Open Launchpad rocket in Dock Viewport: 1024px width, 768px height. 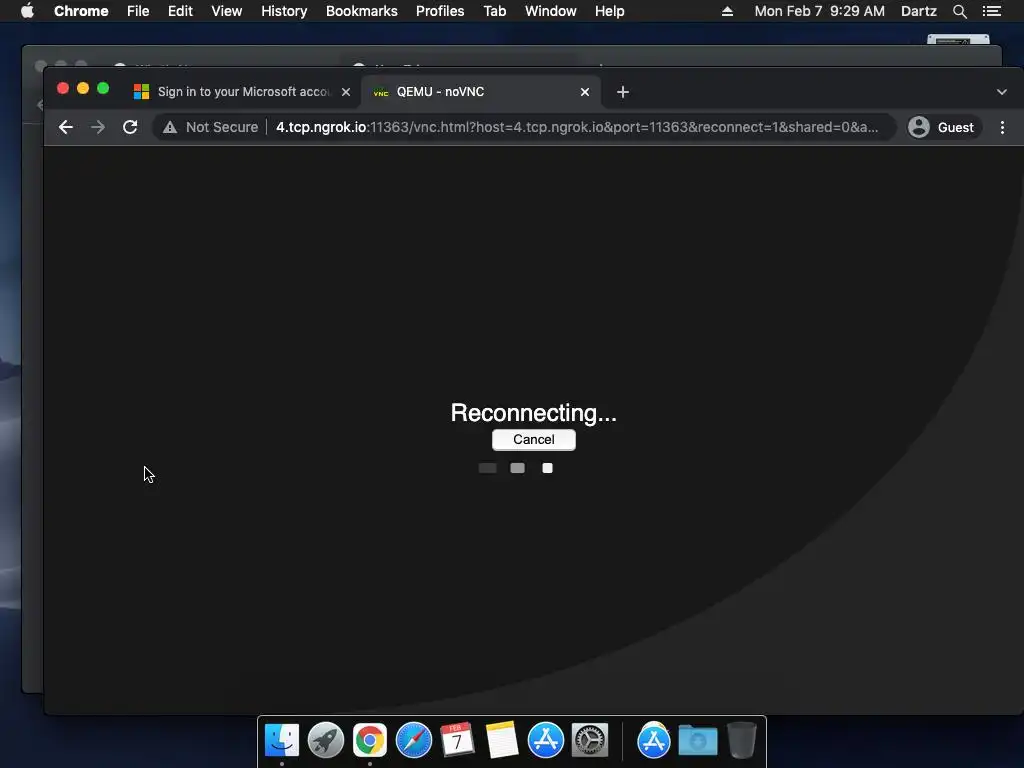coord(326,740)
